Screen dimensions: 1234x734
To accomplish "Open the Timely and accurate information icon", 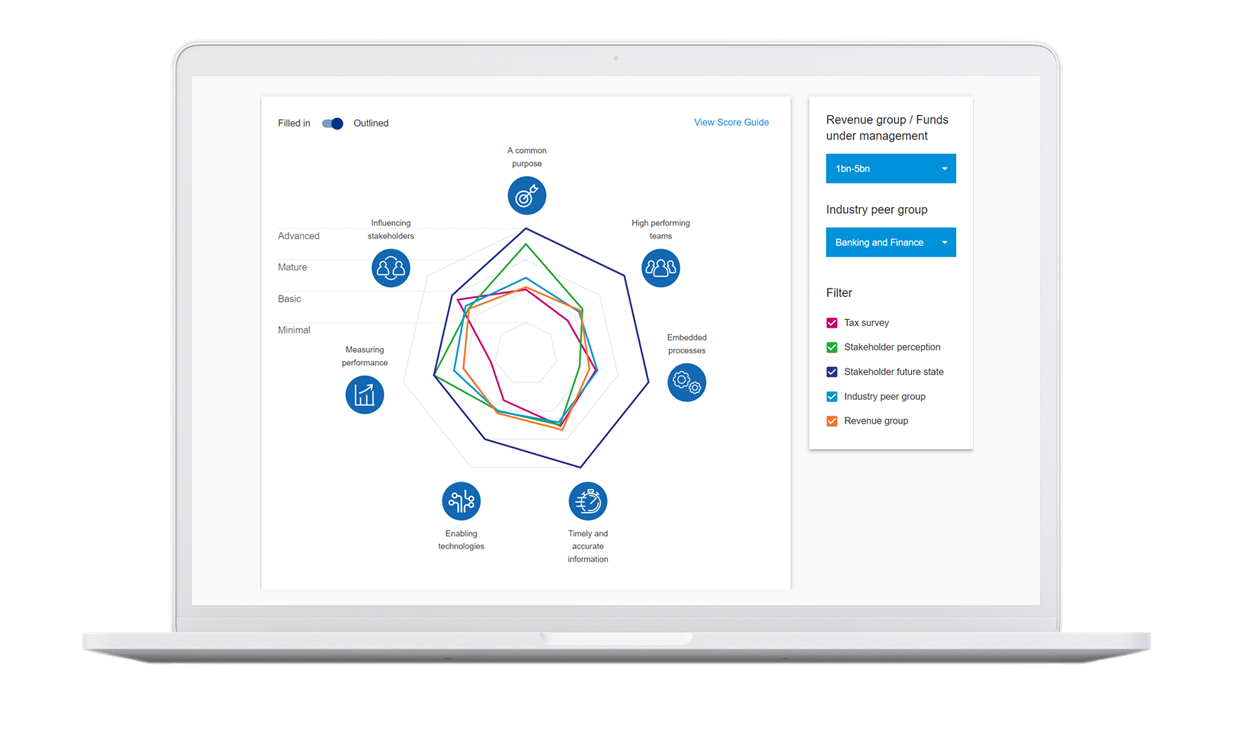I will click(x=588, y=501).
